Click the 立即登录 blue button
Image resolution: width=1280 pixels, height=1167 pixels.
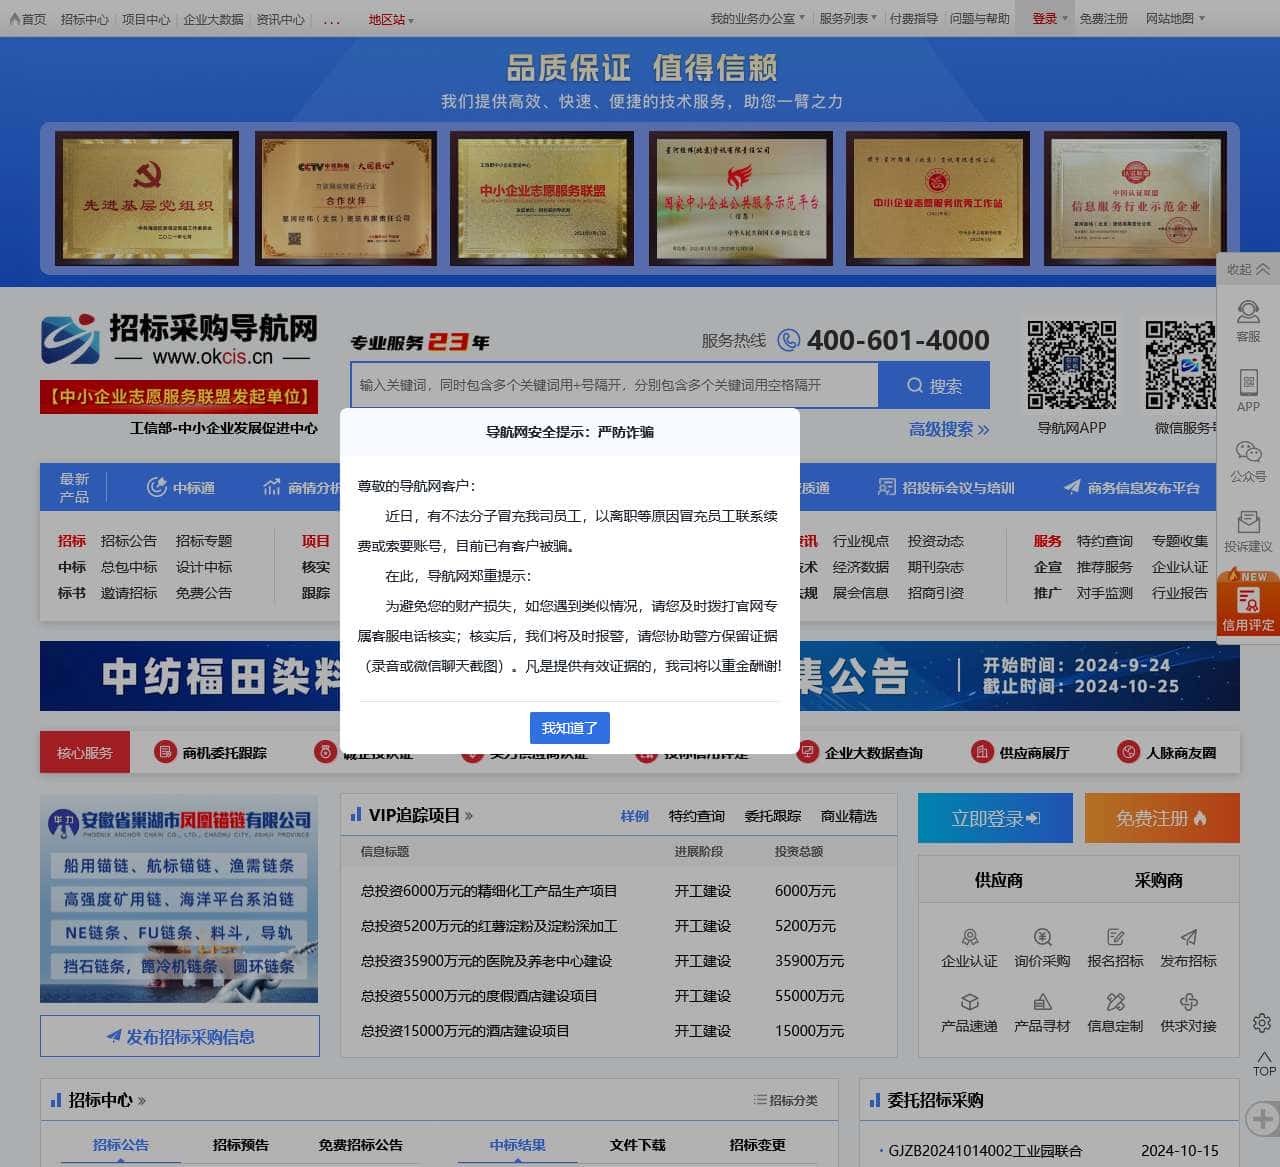[995, 818]
